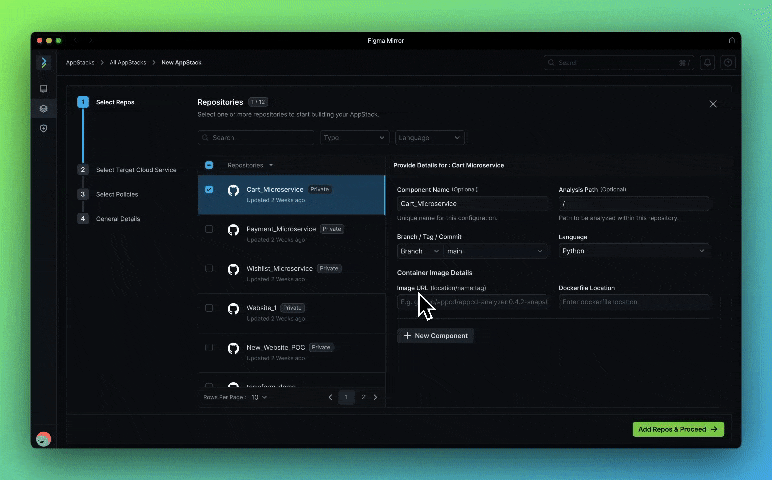
Task: Select page 2 in pagination
Action: click(x=363, y=397)
